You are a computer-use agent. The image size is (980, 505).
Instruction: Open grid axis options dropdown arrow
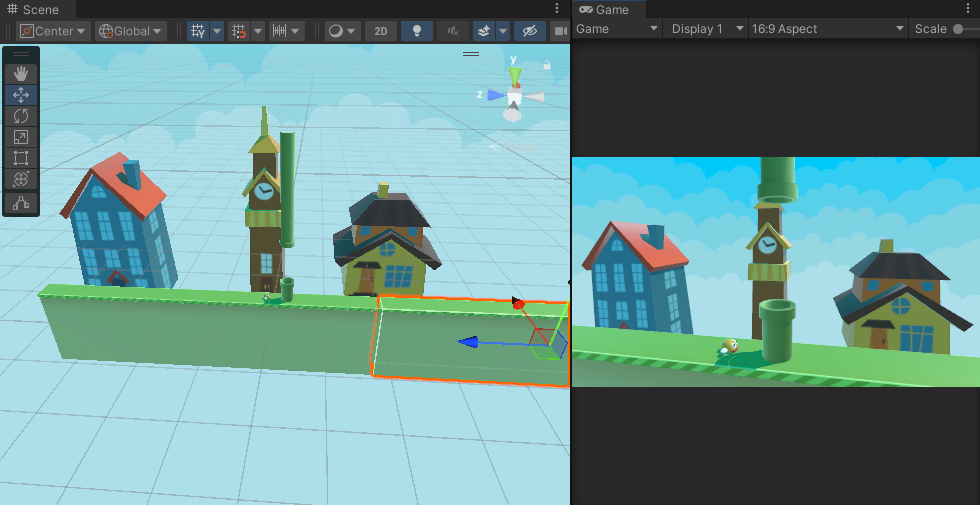(217, 31)
